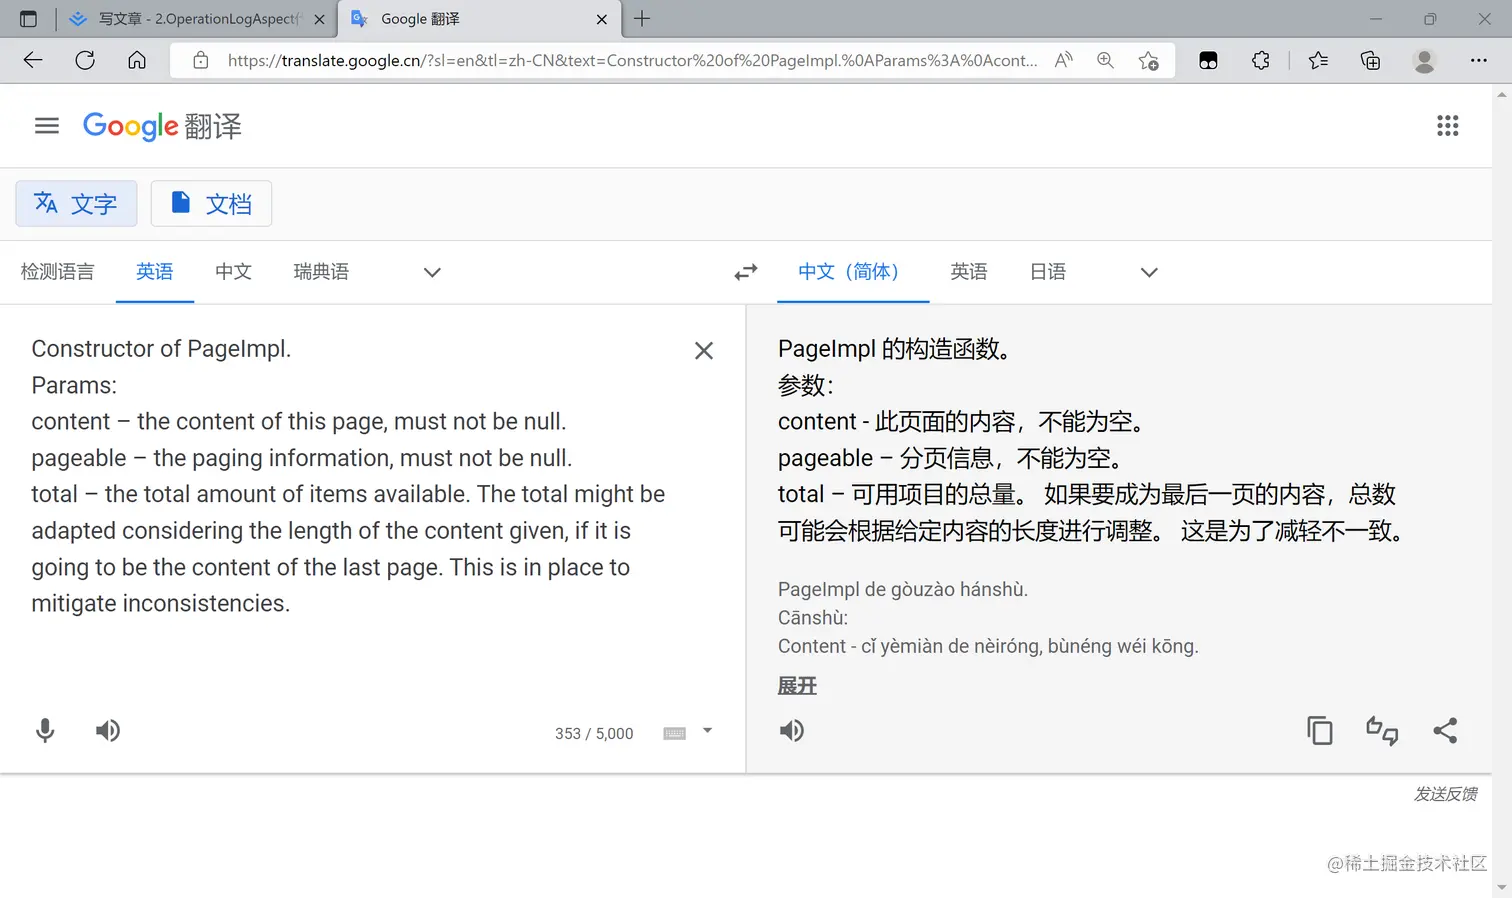Click the 353 / 5,000 character counter
The width and height of the screenshot is (1512, 898).
click(x=594, y=734)
